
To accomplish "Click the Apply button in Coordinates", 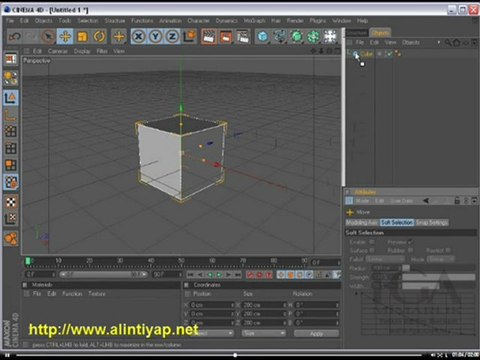I will click(x=316, y=333).
